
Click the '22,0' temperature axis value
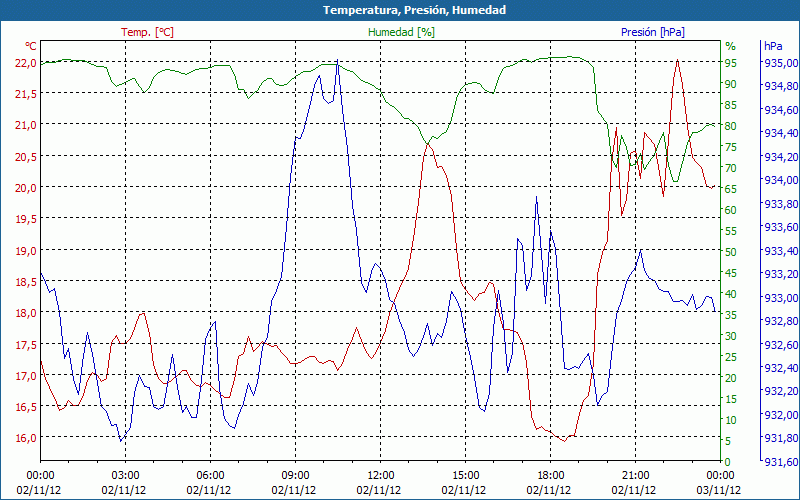(27, 63)
